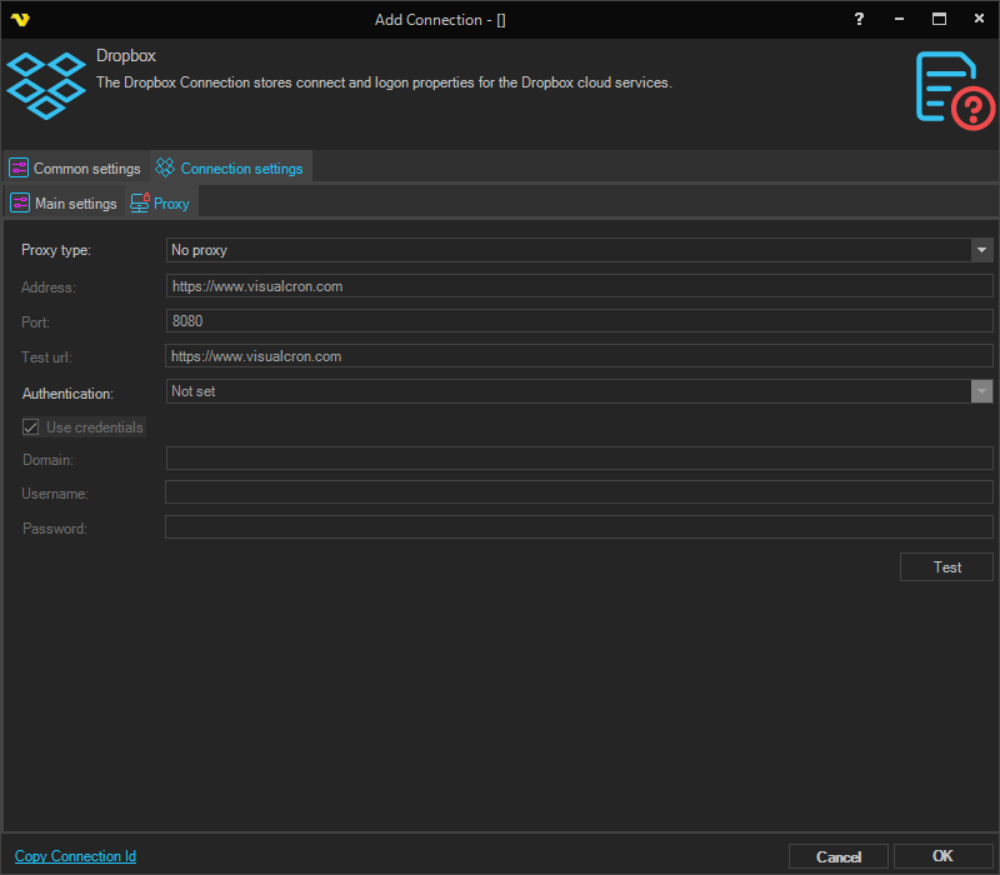Click the Main settings tab icon
The height and width of the screenshot is (875, 1000).
tap(20, 203)
